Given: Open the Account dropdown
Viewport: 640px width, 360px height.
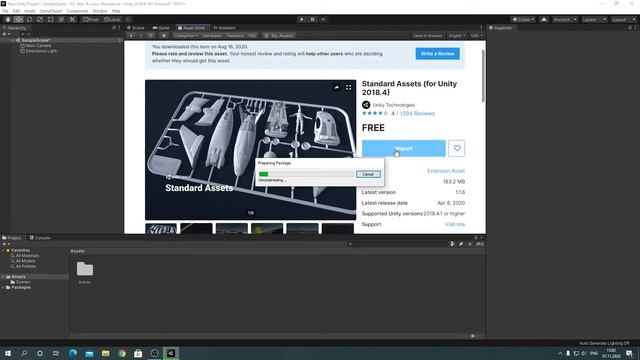Looking at the screenshot, I should (x=565, y=20).
